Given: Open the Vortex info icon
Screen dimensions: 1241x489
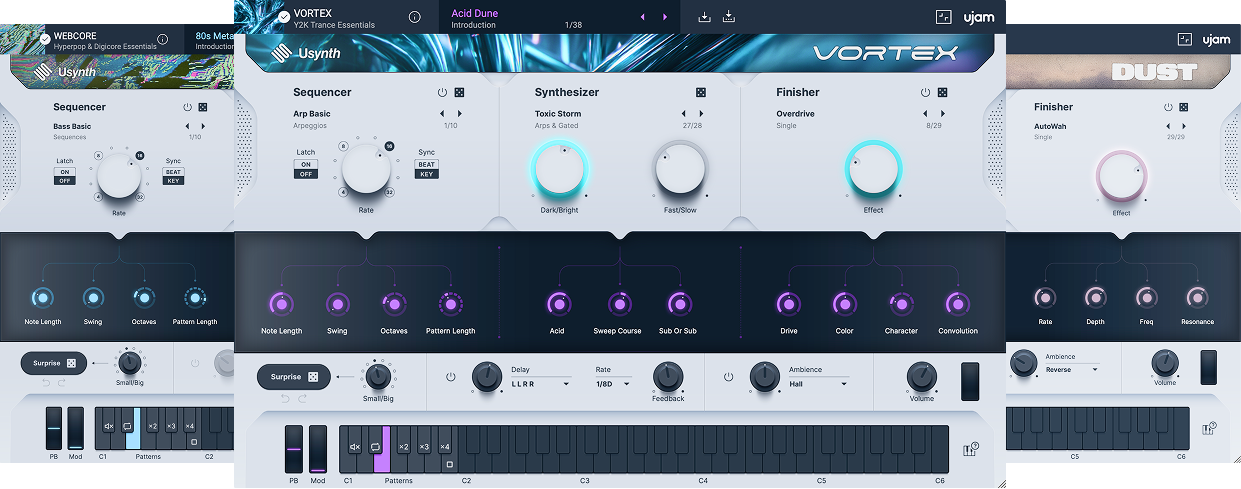Looking at the screenshot, I should coord(415,17).
